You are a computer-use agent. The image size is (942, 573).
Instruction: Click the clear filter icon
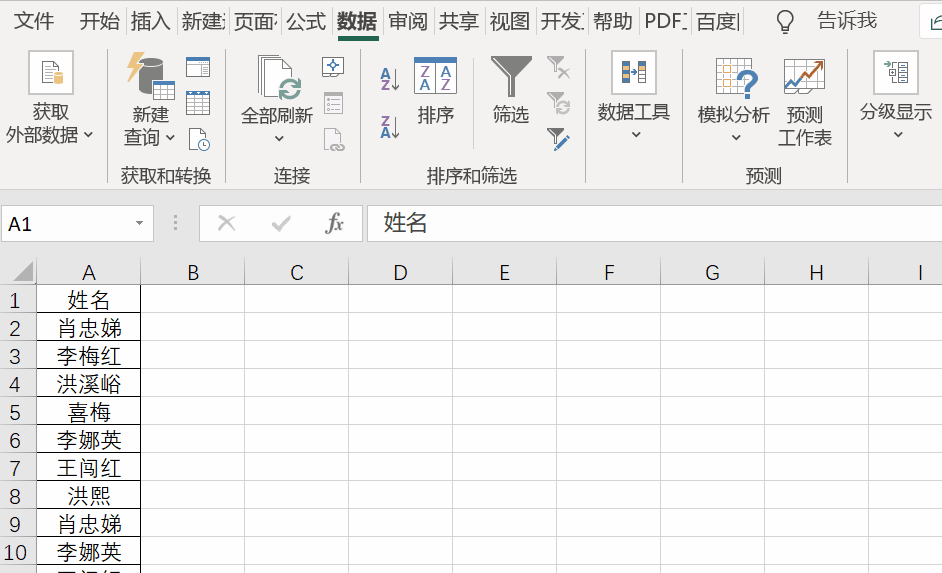[x=558, y=67]
